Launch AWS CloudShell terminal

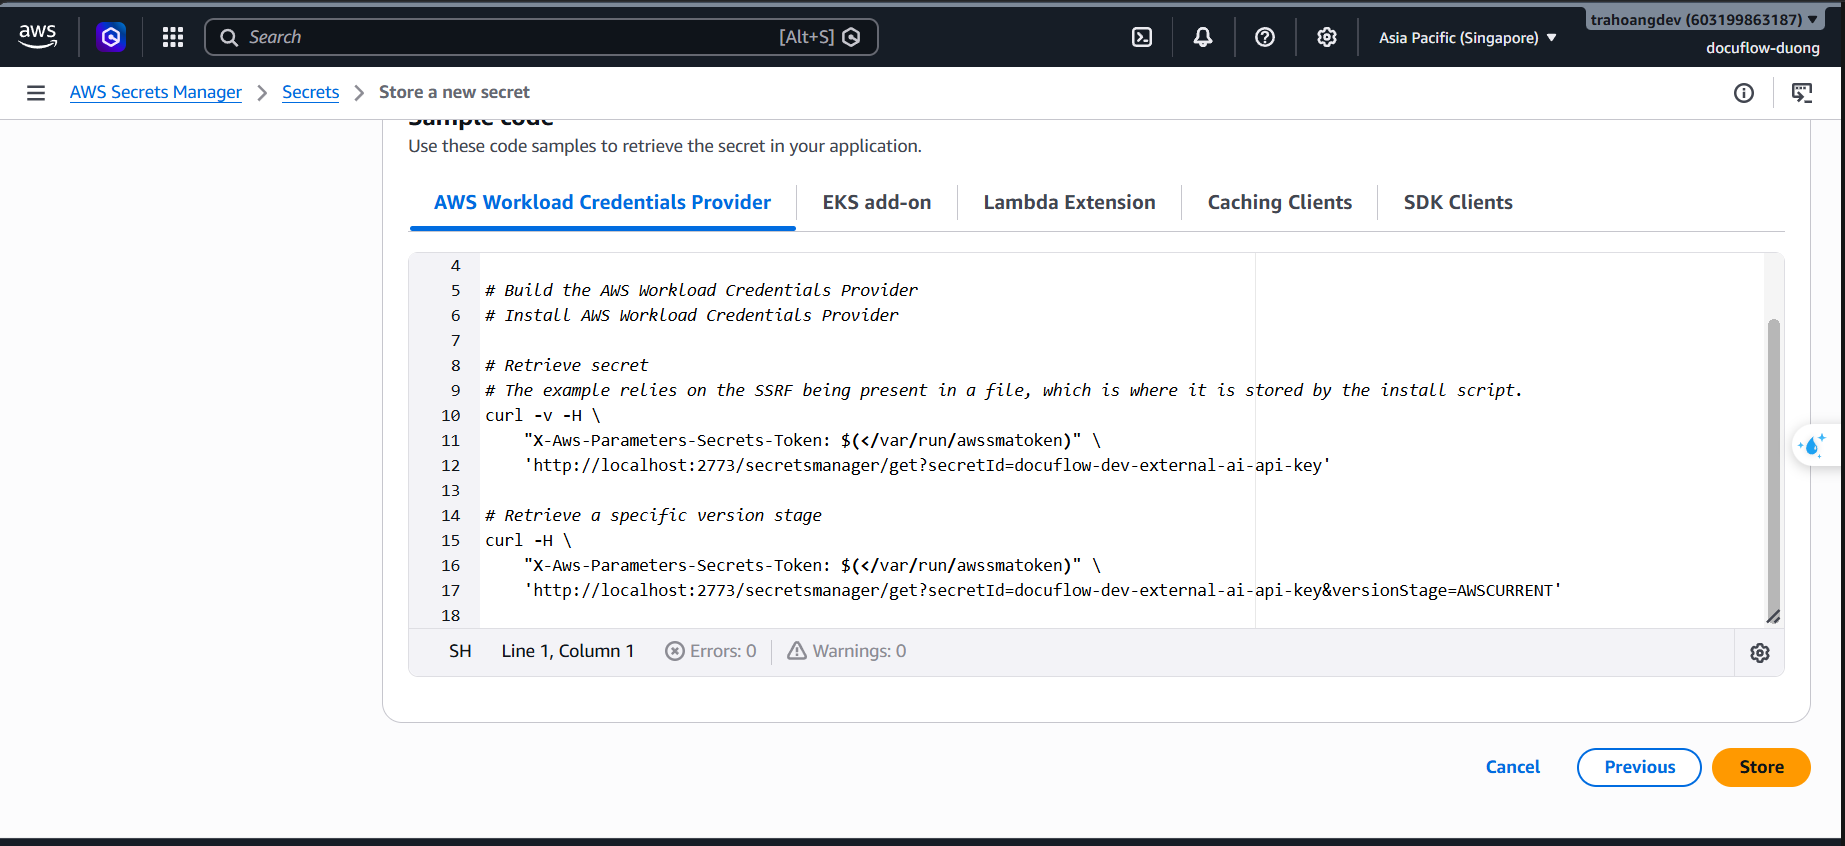[x=1142, y=37]
